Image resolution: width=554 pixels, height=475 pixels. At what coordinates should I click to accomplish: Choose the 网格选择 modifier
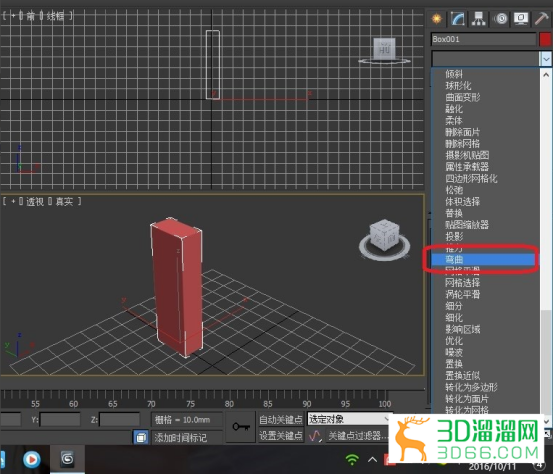[x=462, y=283]
